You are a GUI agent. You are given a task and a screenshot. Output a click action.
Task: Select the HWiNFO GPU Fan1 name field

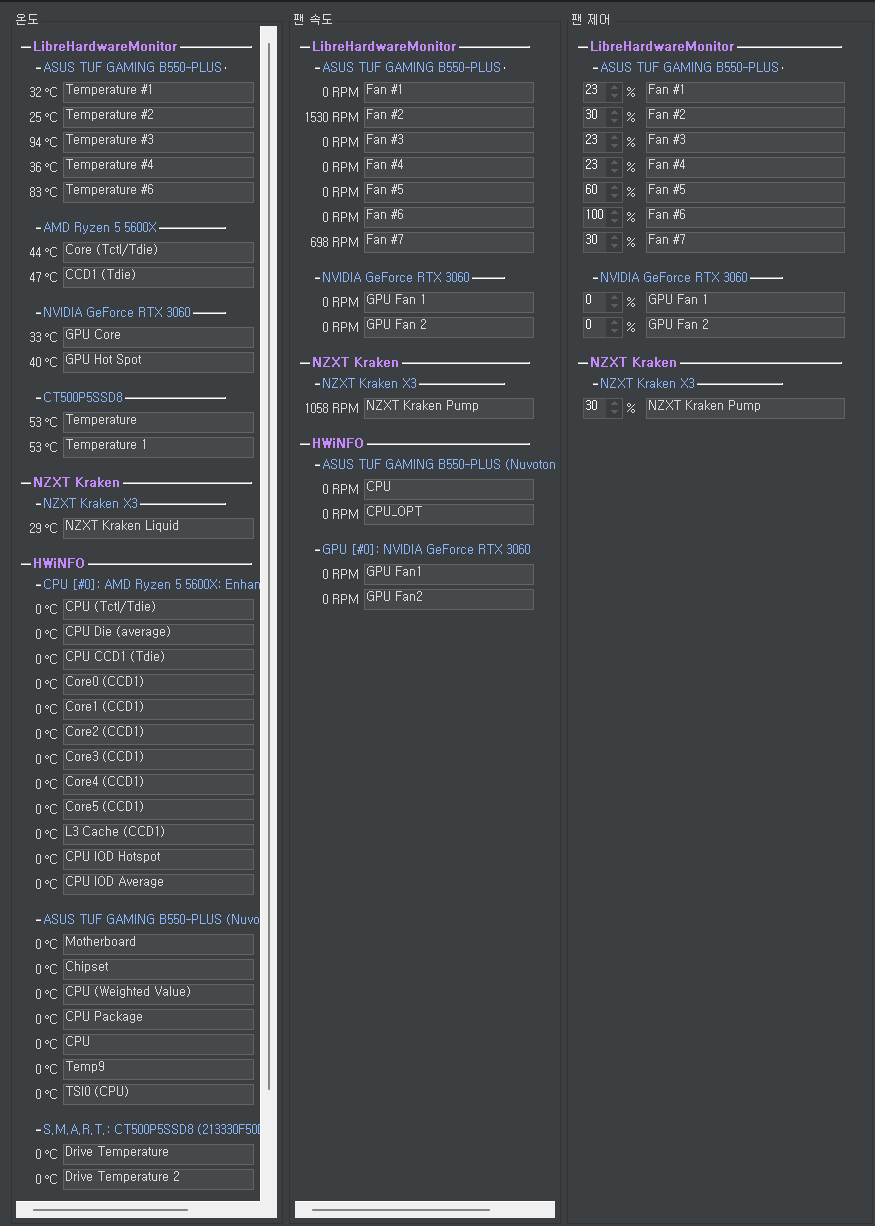click(448, 574)
